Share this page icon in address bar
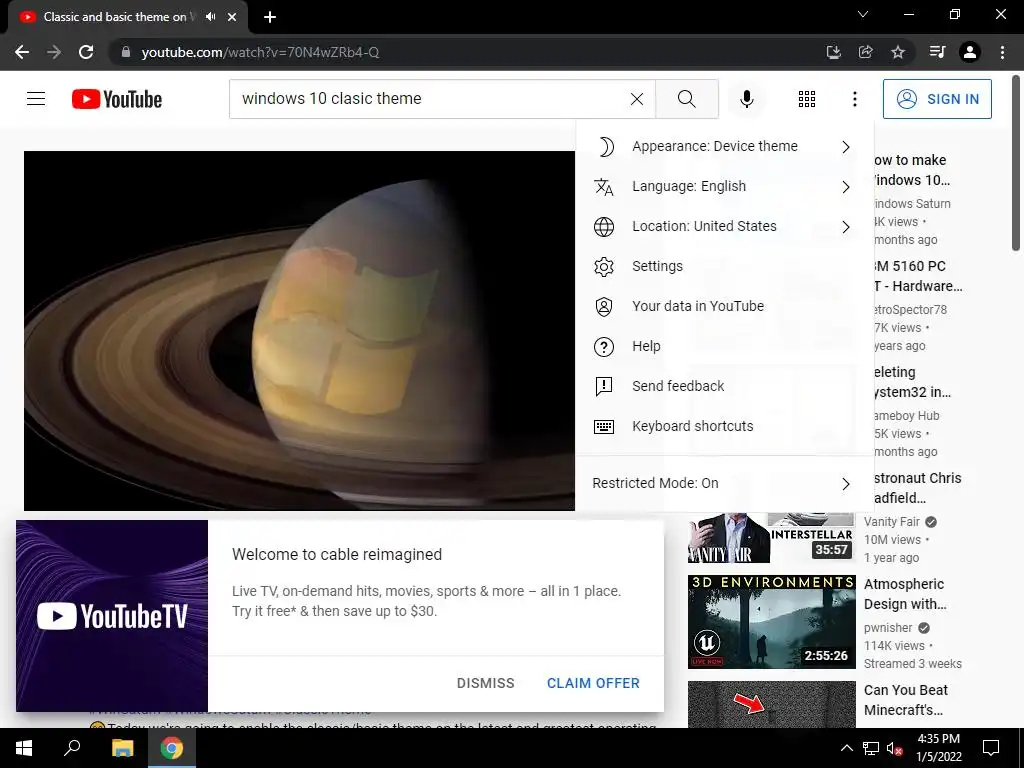Viewport: 1024px width, 768px height. pyautogui.click(x=865, y=52)
